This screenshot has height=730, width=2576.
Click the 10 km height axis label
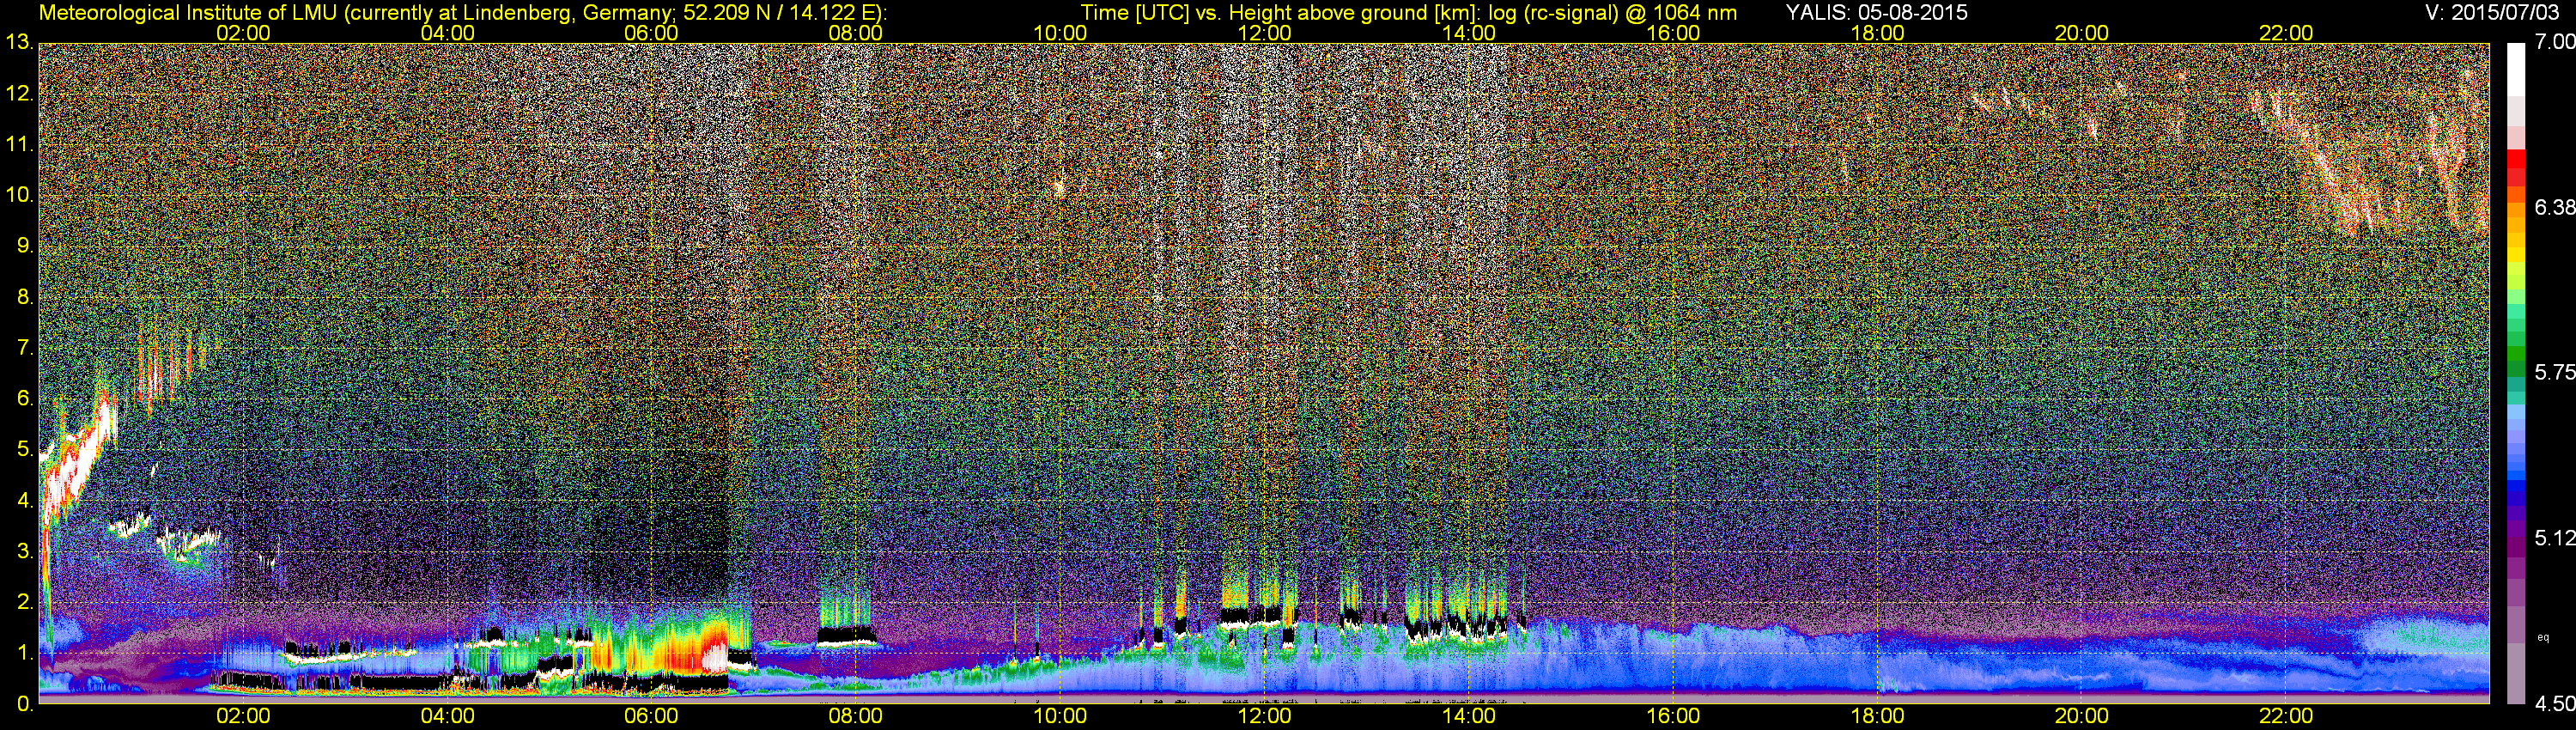point(19,195)
